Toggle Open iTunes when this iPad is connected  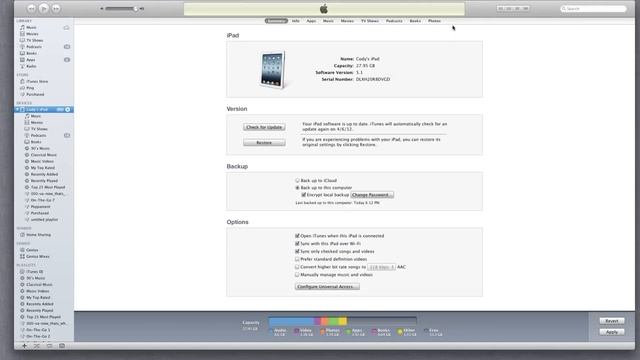click(297, 236)
